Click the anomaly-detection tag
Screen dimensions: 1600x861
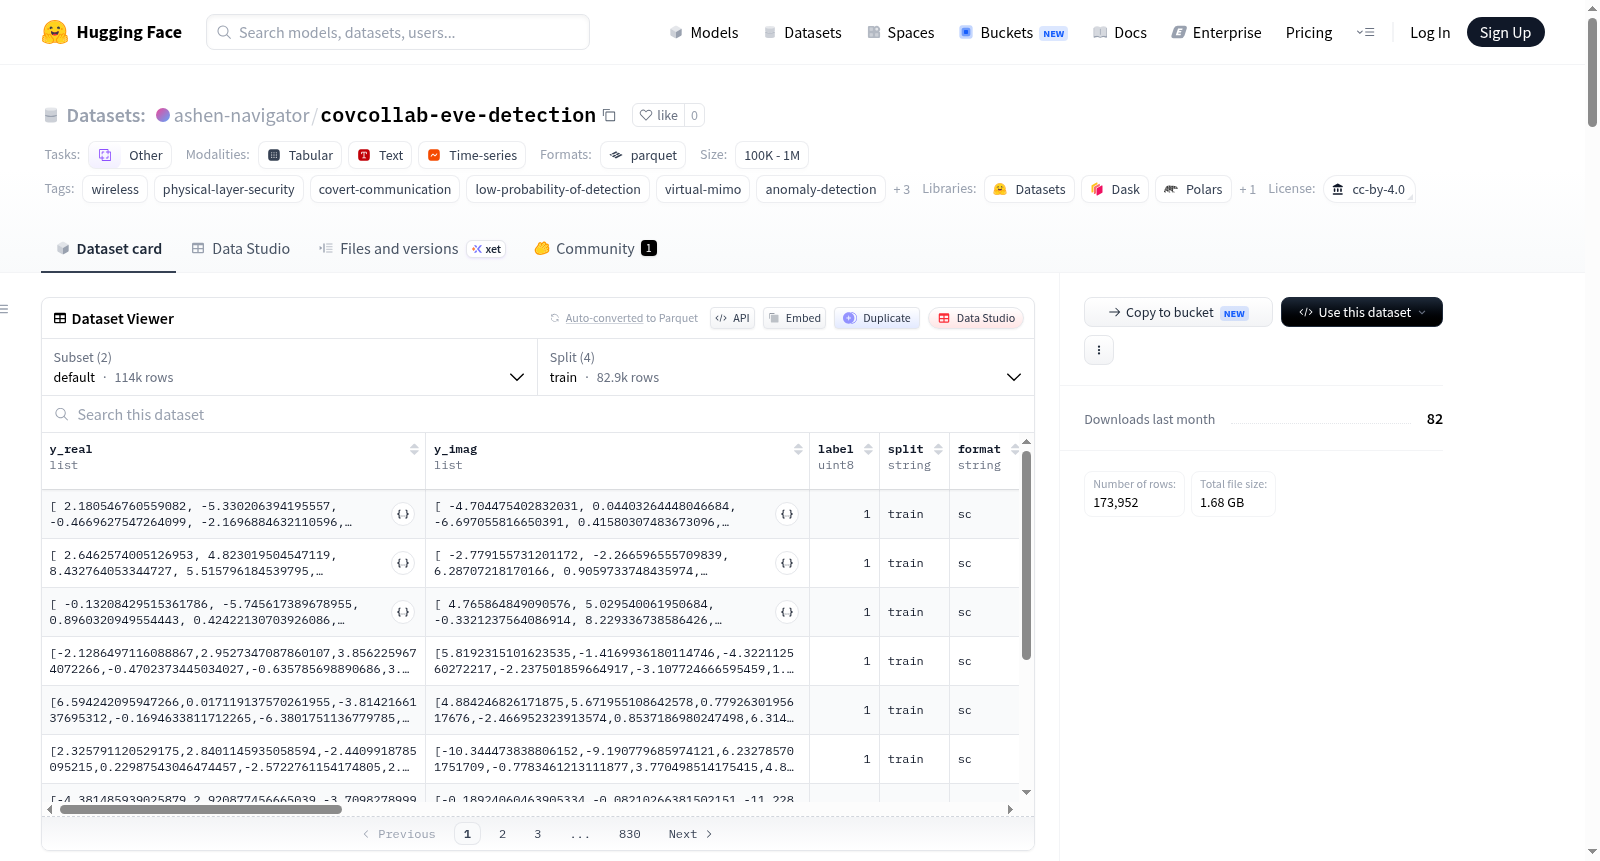point(821,189)
